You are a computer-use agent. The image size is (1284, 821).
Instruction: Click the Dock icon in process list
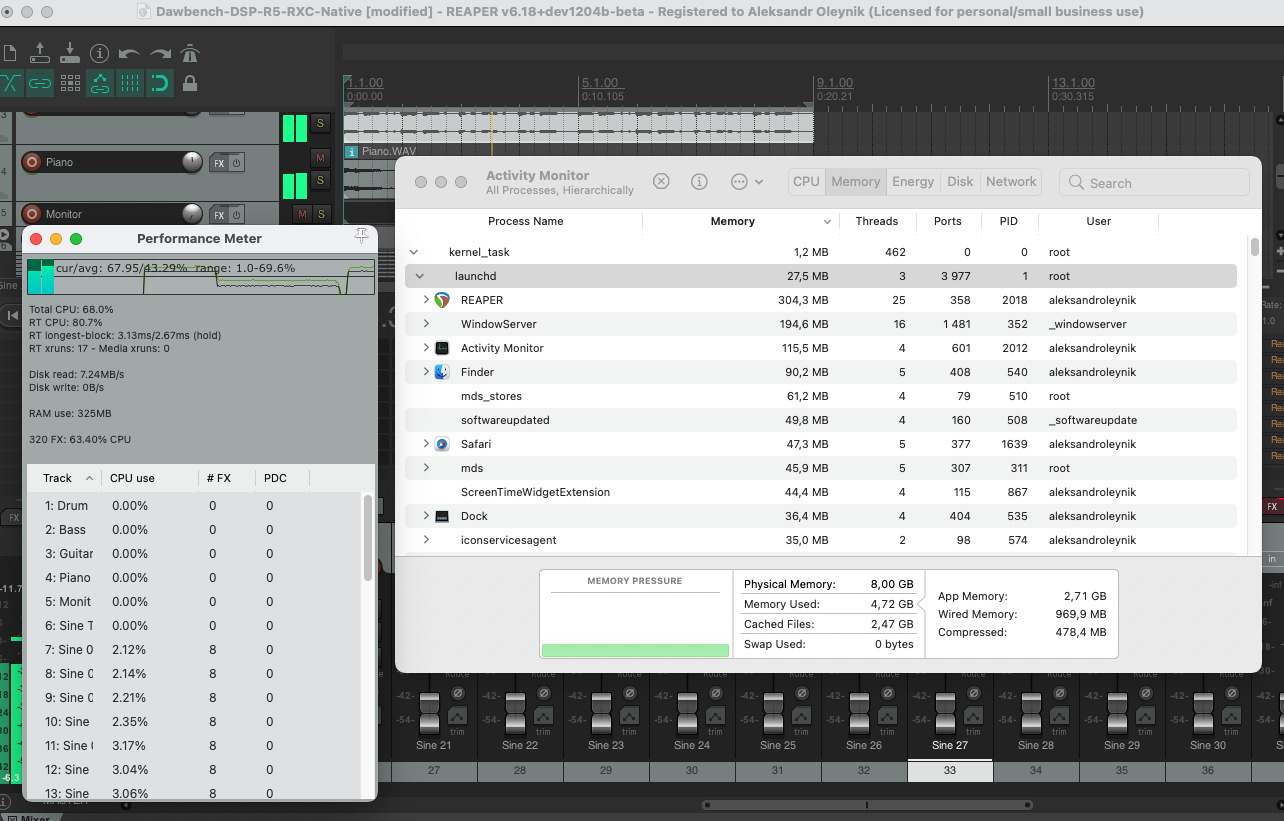pos(442,516)
